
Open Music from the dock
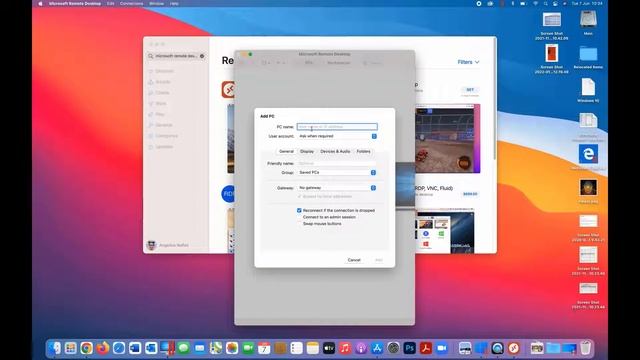345,348
